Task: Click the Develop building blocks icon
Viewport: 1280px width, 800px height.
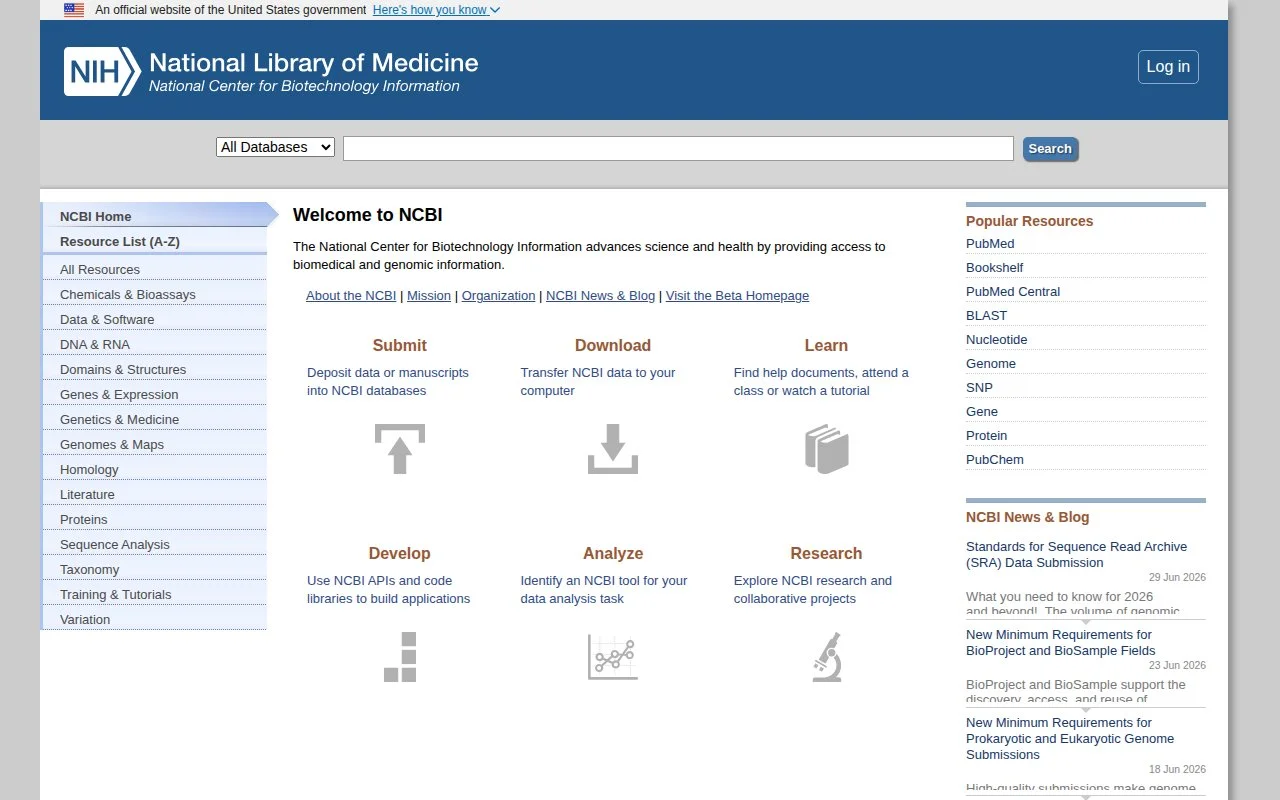Action: (x=400, y=657)
